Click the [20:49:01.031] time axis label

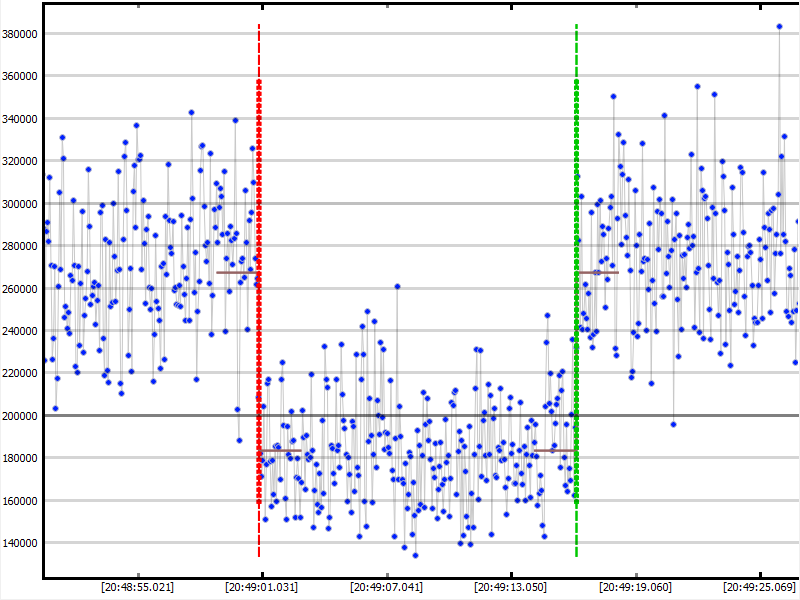(x=261, y=587)
